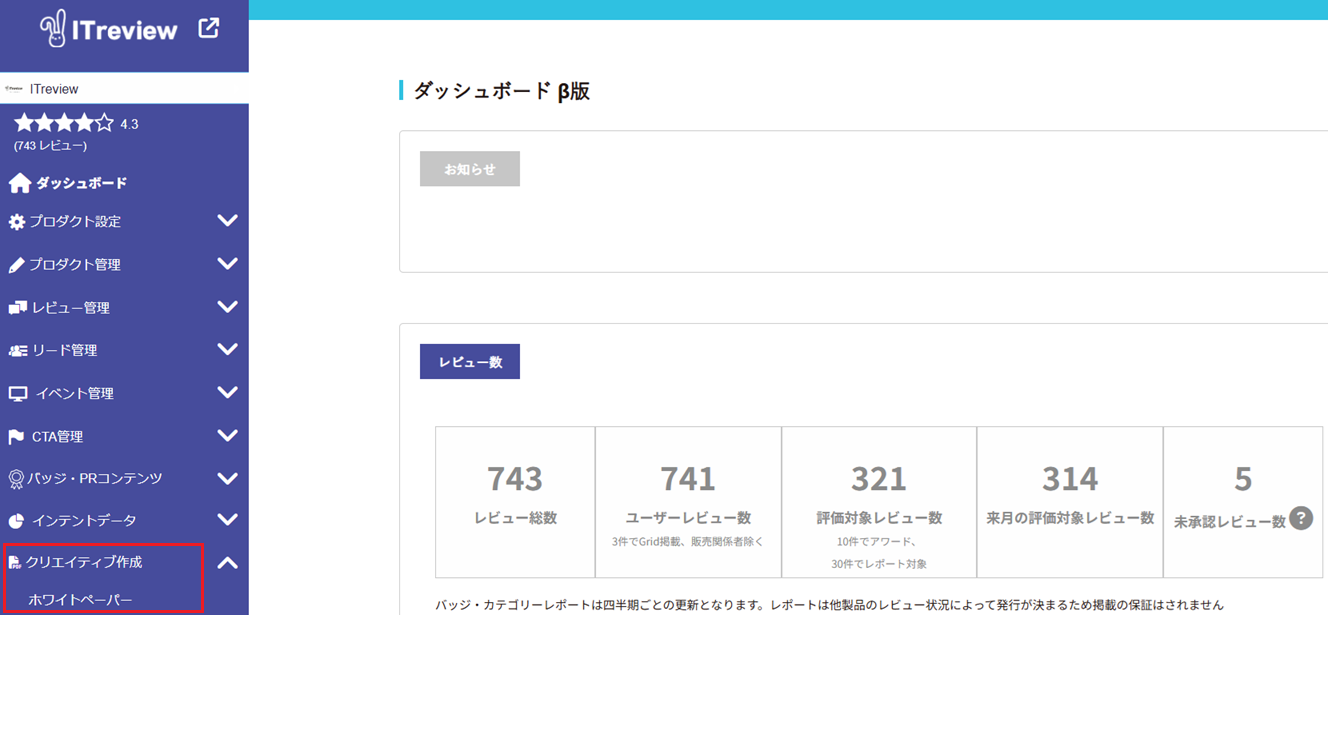Open the ホワイトペーパー submenu item
Viewport: 1344px width, 733px height.
tap(80, 600)
